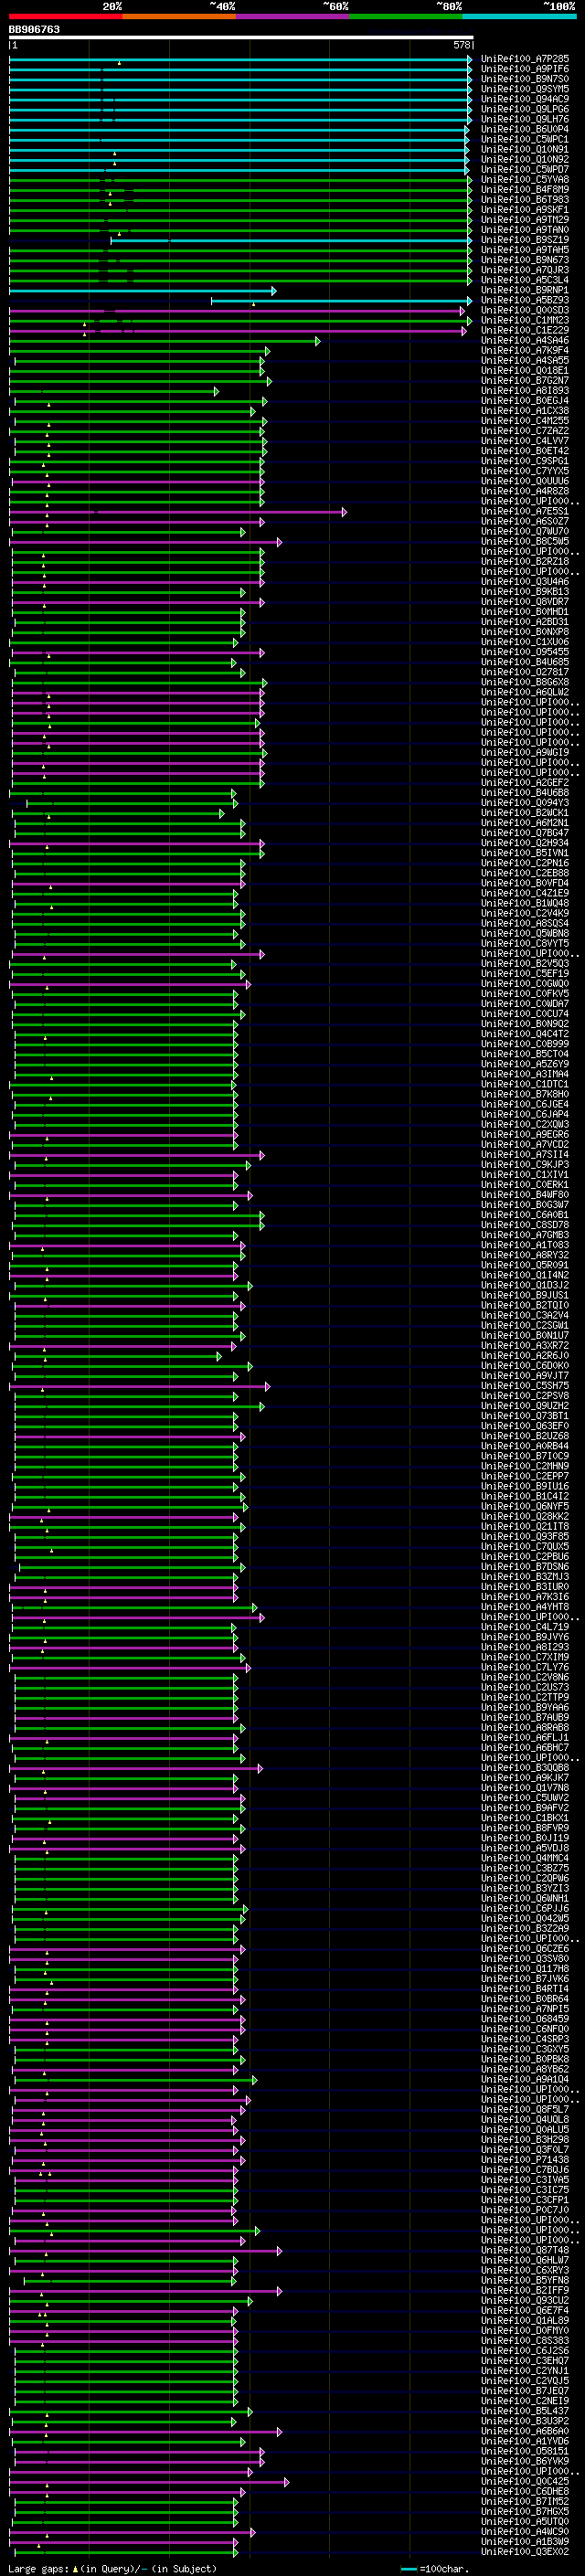Click the cyan ~100% identity legend segment

(x=519, y=16)
